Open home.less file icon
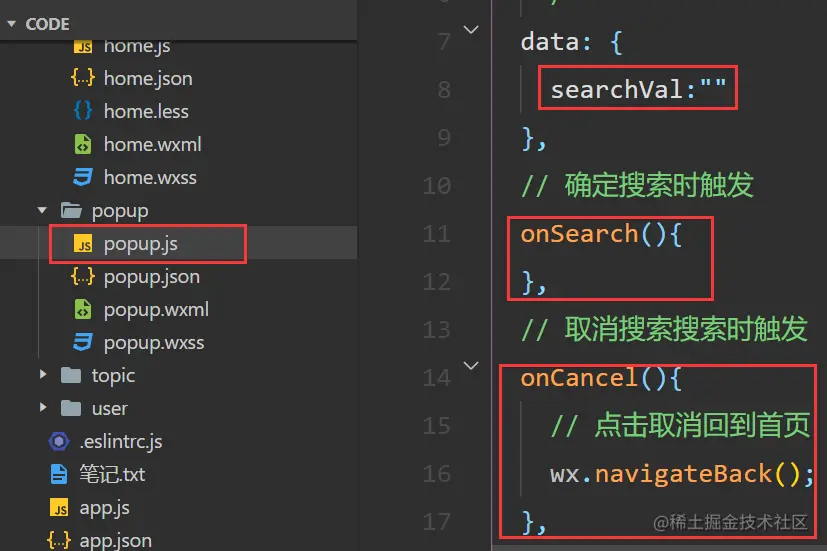The height and width of the screenshot is (551, 827). (x=83, y=111)
